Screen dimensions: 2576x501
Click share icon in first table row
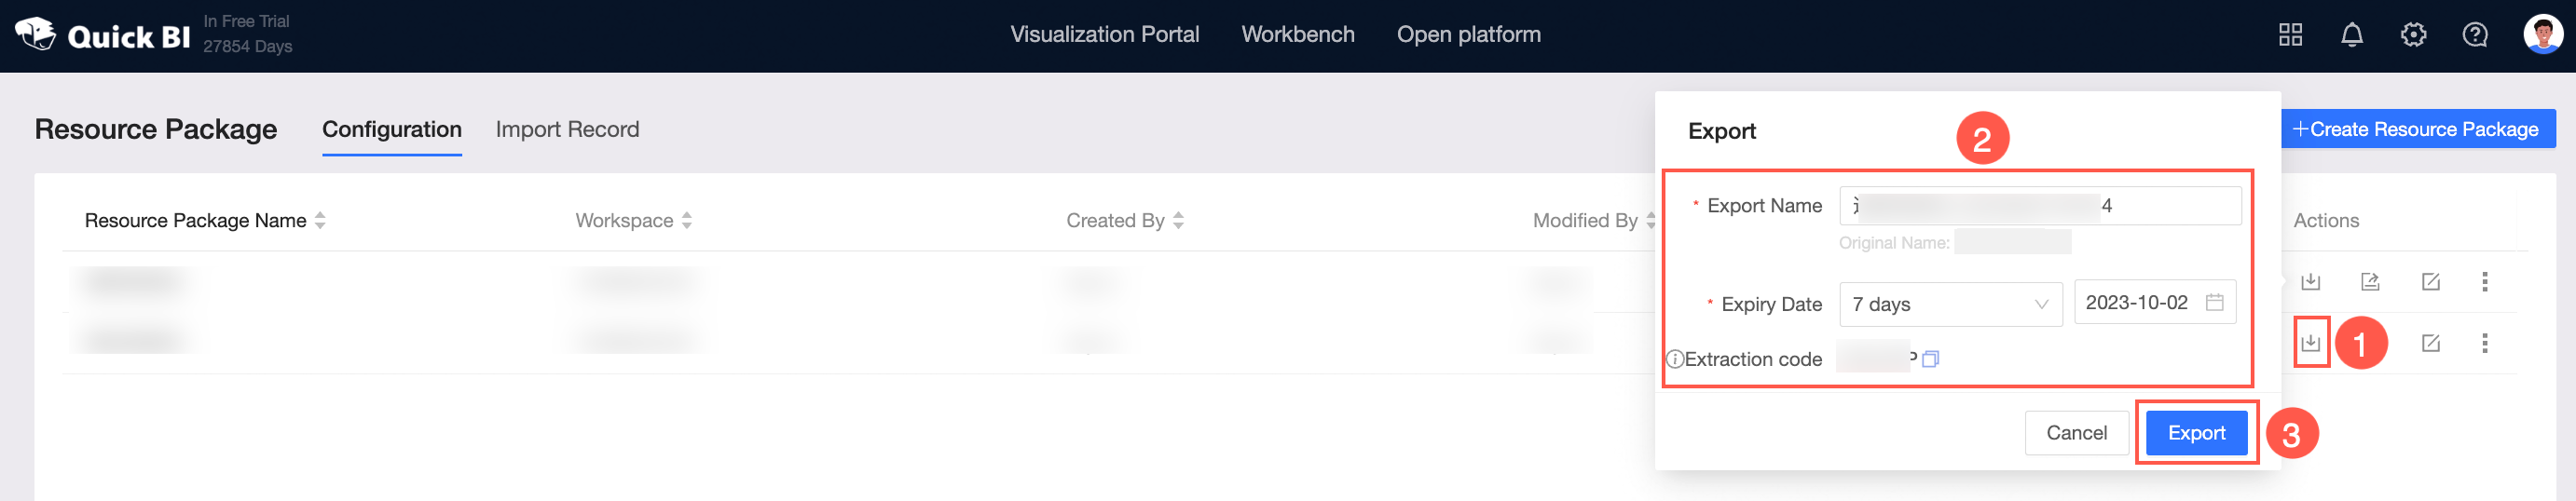[2370, 282]
